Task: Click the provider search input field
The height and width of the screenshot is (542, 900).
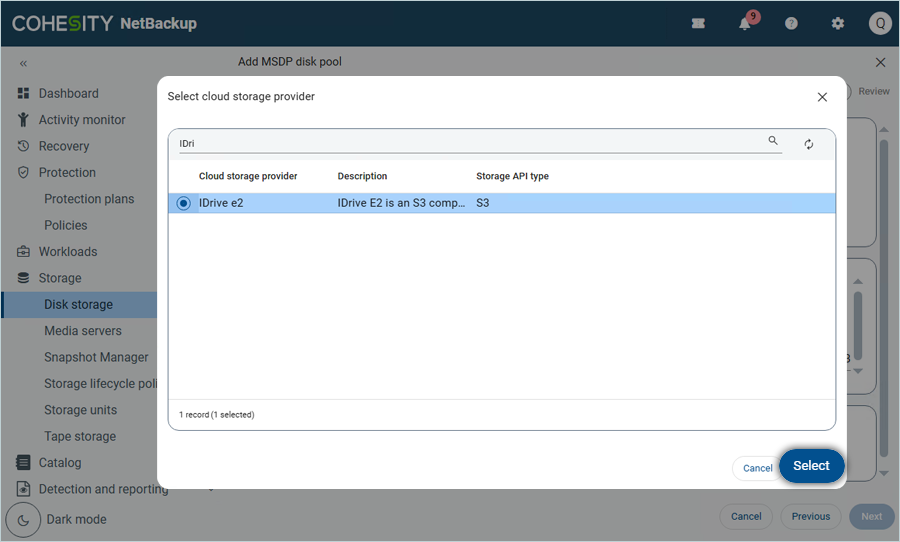Action: click(470, 143)
